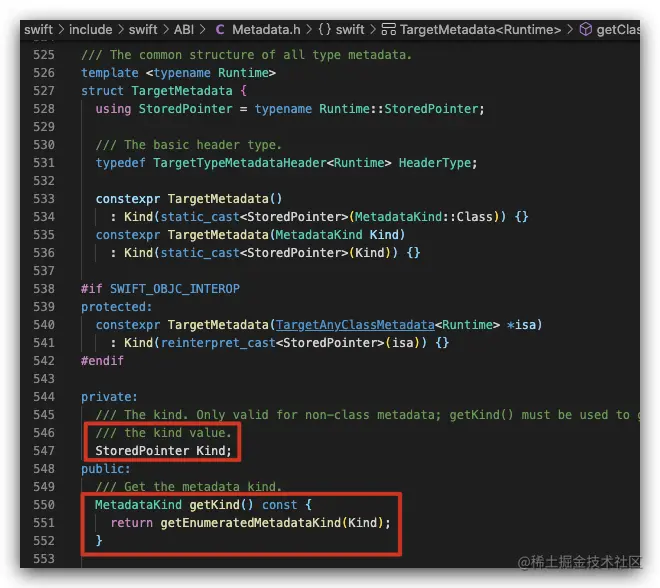
Task: Click 'Runtime::StoredPointer' on line 528
Action: tap(398, 109)
